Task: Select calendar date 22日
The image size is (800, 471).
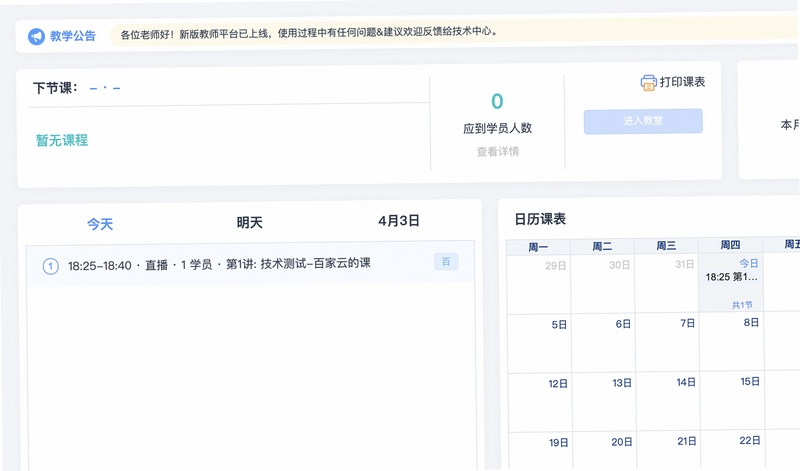Action: (x=749, y=440)
